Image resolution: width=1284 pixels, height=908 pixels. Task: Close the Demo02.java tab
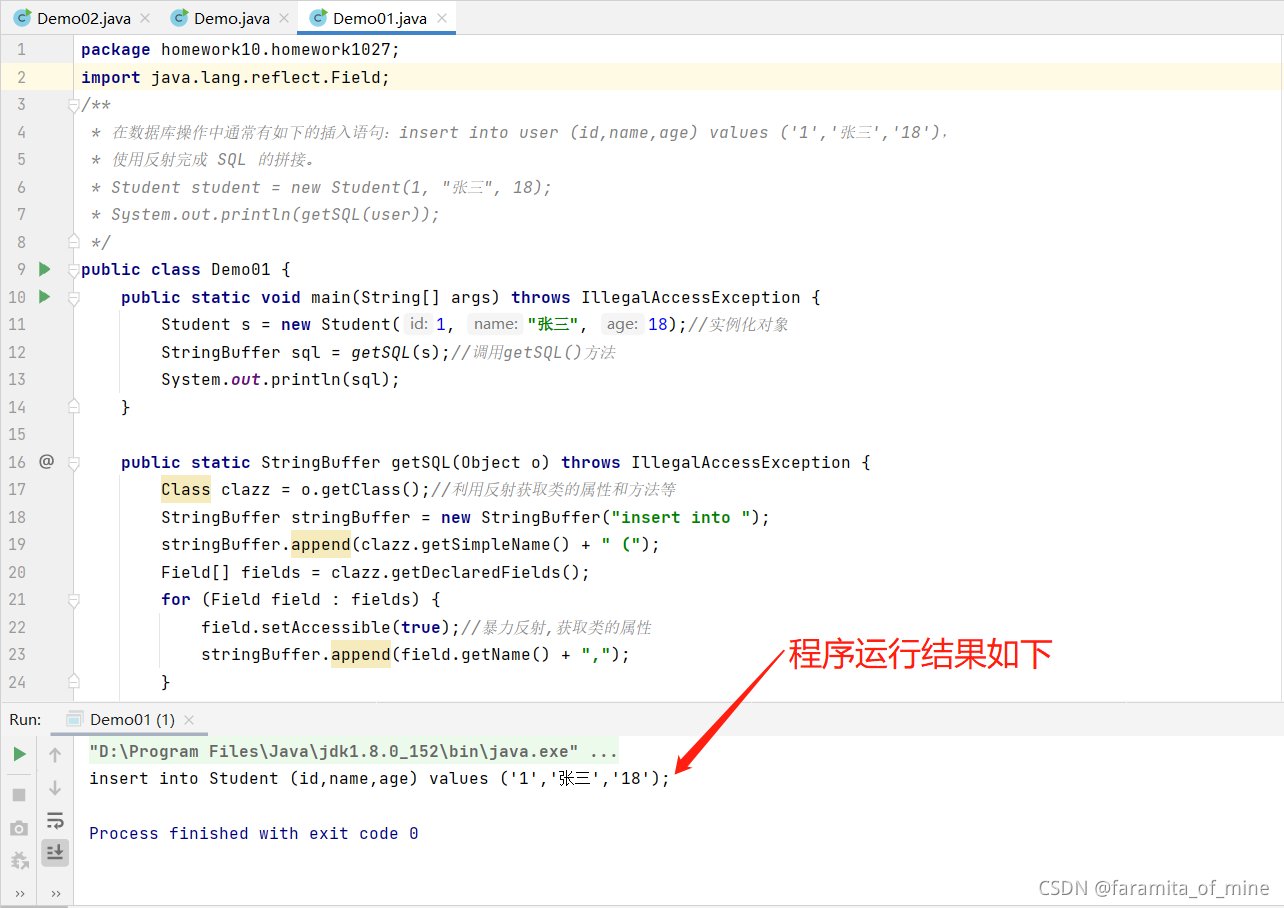144,19
